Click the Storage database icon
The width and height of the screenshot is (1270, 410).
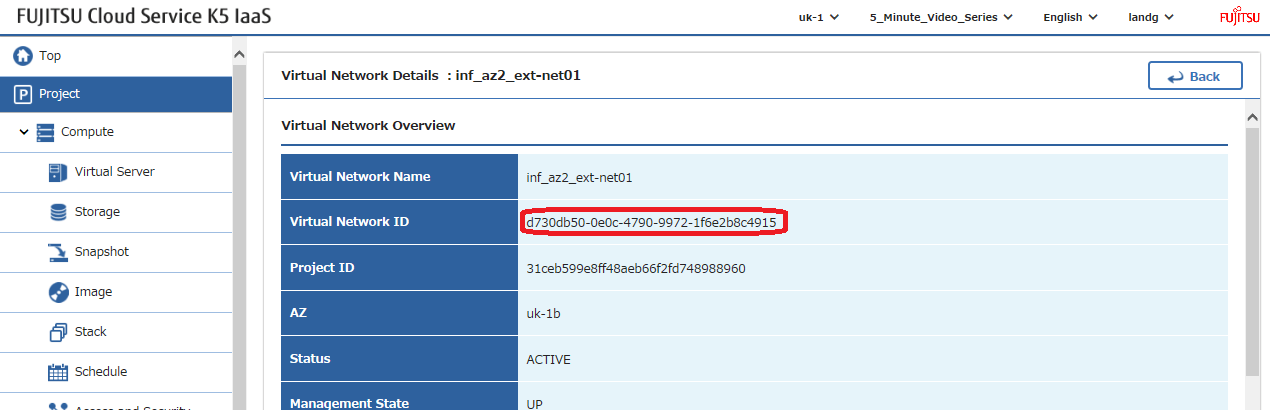(x=58, y=212)
